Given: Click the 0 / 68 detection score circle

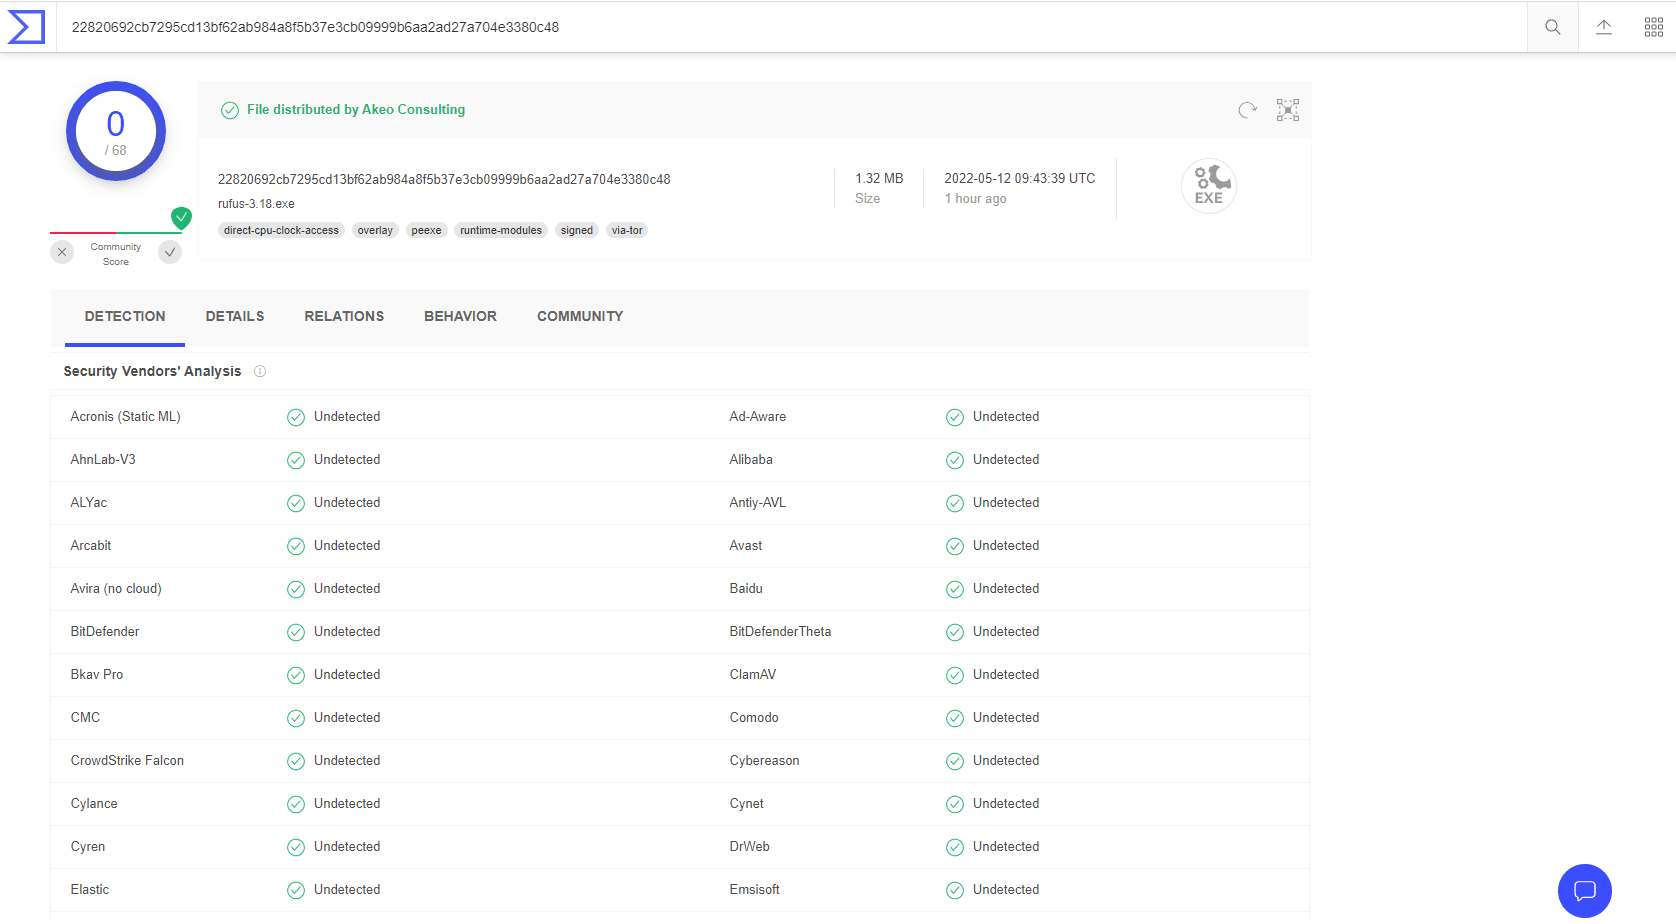Looking at the screenshot, I should click(116, 131).
